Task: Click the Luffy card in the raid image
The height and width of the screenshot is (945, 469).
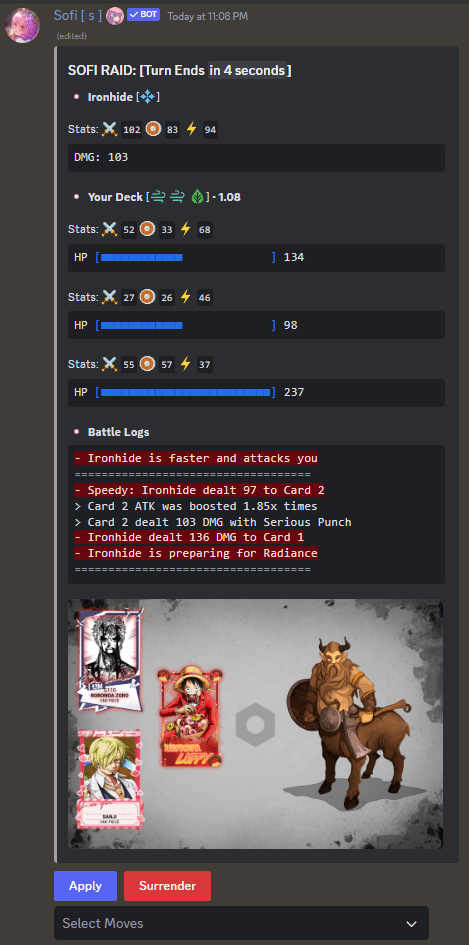Action: pos(190,716)
